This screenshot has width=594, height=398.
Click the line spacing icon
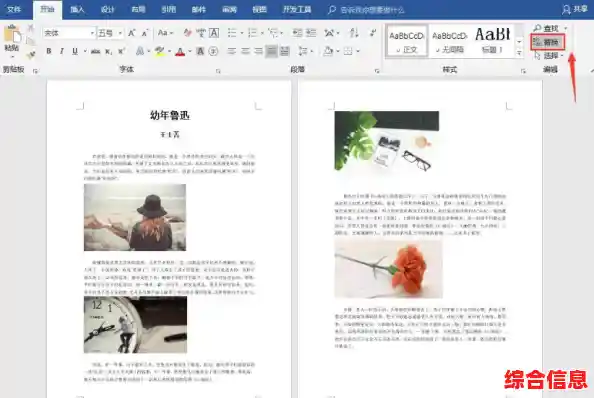[x=303, y=51]
